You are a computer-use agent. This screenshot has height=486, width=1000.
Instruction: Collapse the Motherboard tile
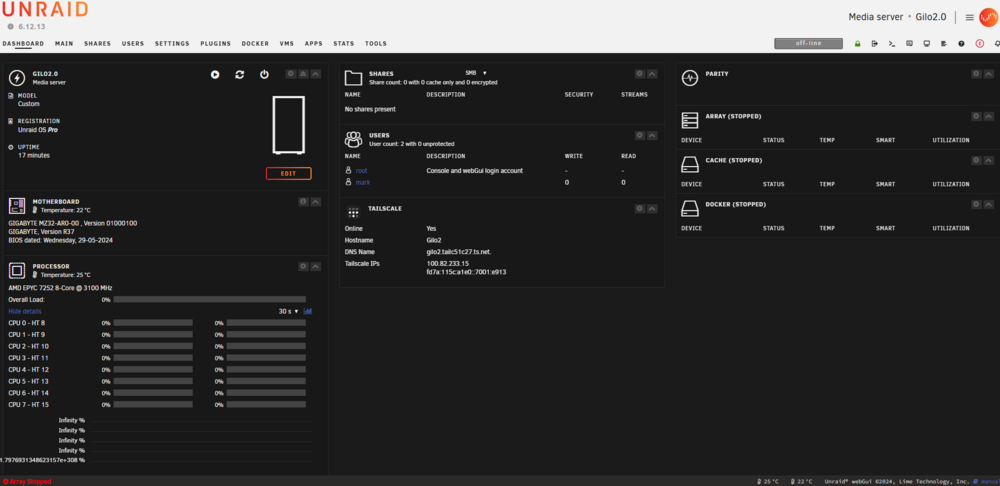coord(316,202)
